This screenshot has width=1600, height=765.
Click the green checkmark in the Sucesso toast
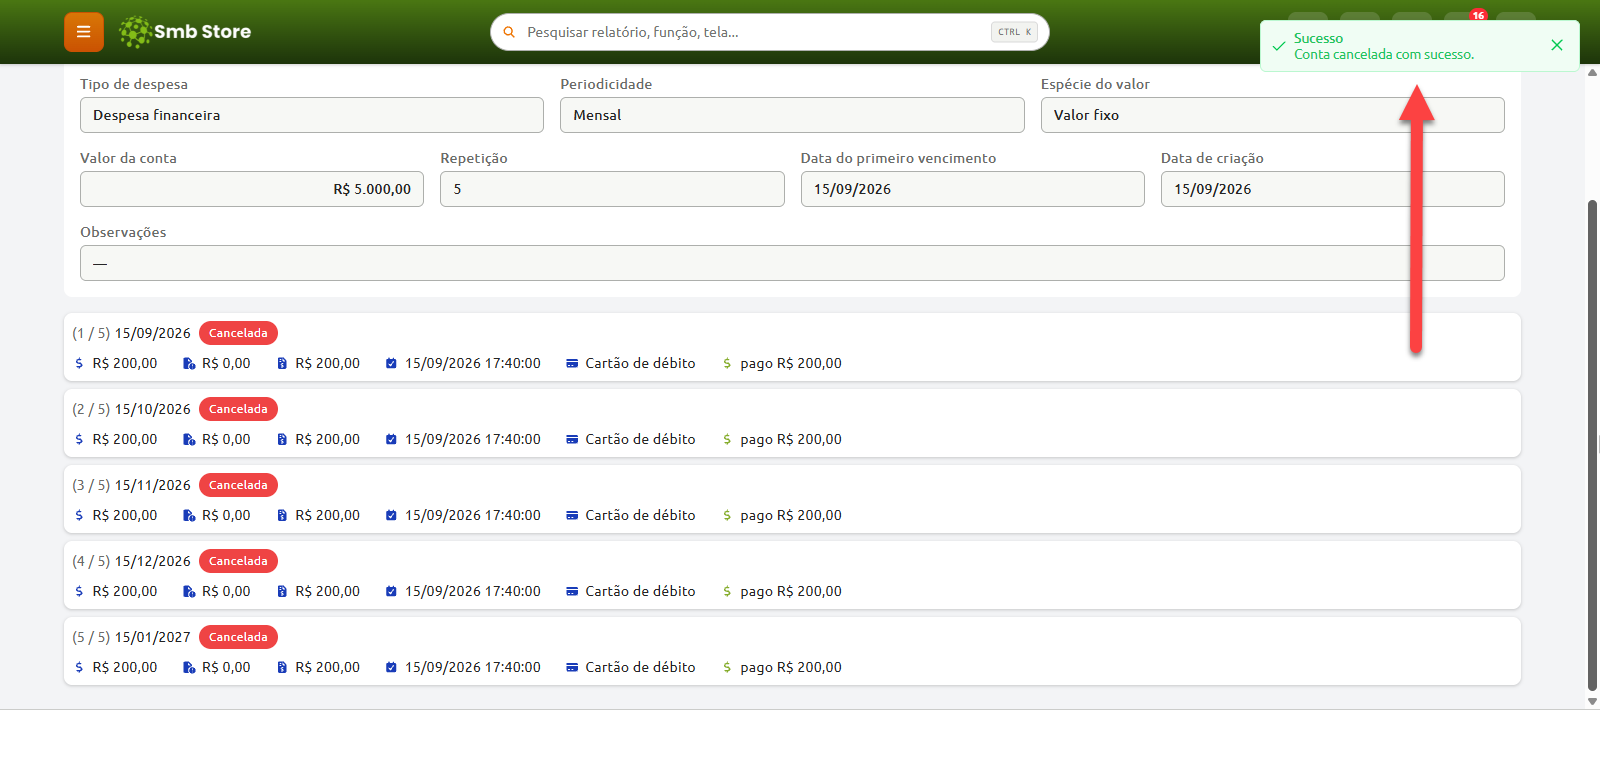point(1279,46)
